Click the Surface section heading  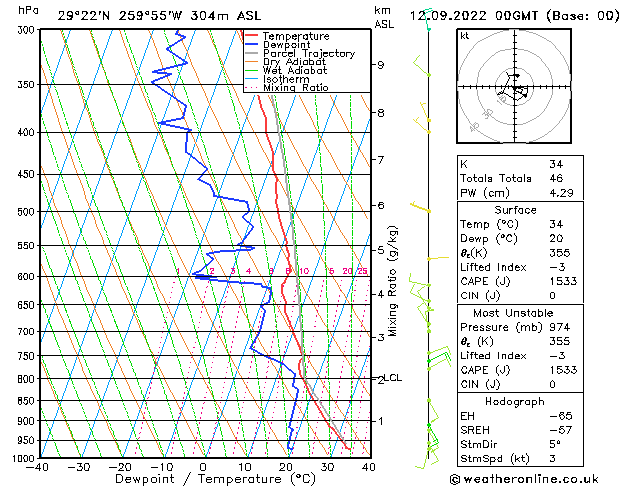pos(515,210)
